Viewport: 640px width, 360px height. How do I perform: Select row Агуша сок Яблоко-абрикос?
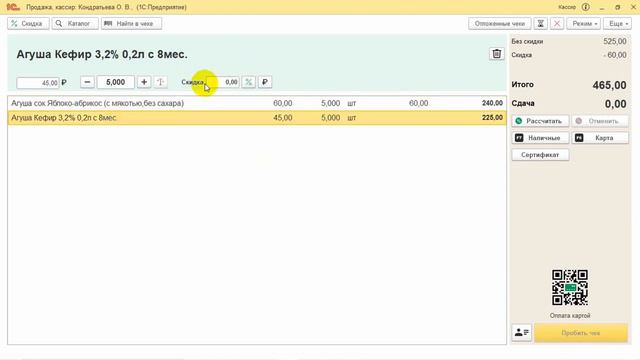coord(257,103)
